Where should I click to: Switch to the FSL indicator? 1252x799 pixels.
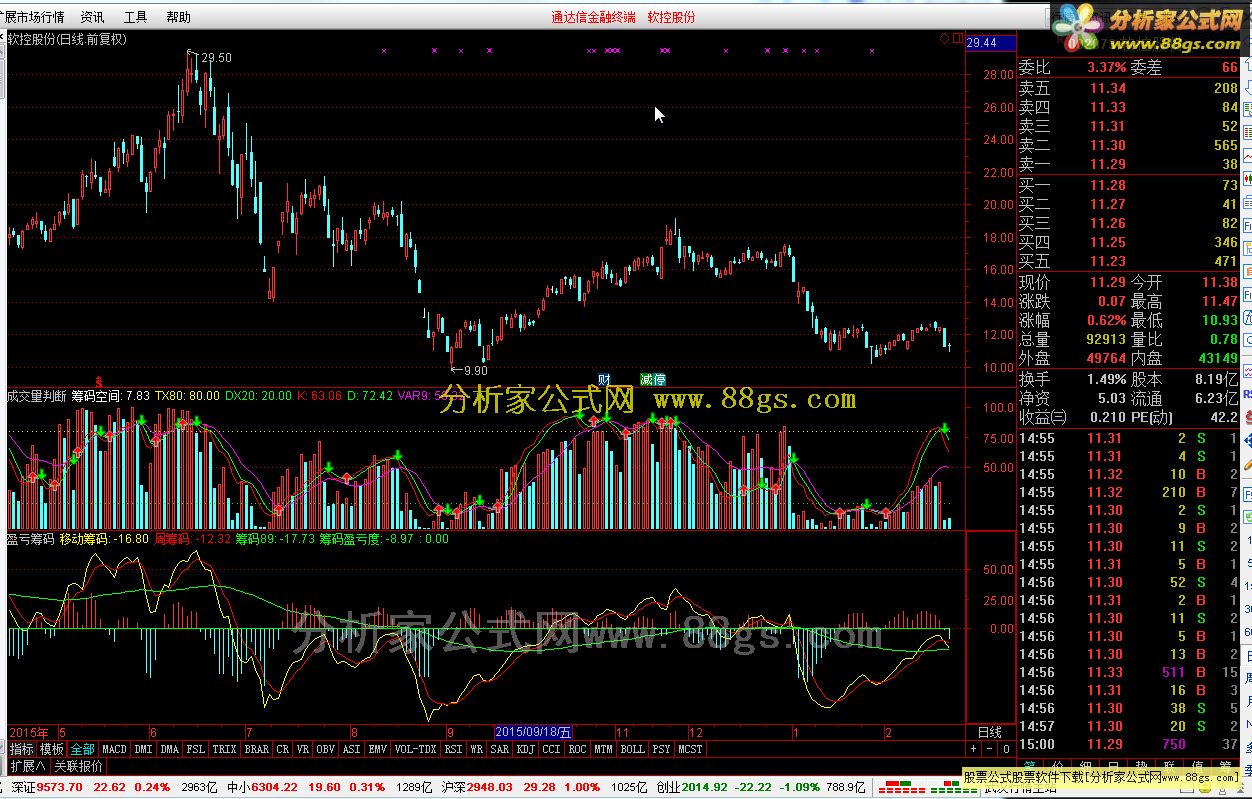[x=196, y=749]
